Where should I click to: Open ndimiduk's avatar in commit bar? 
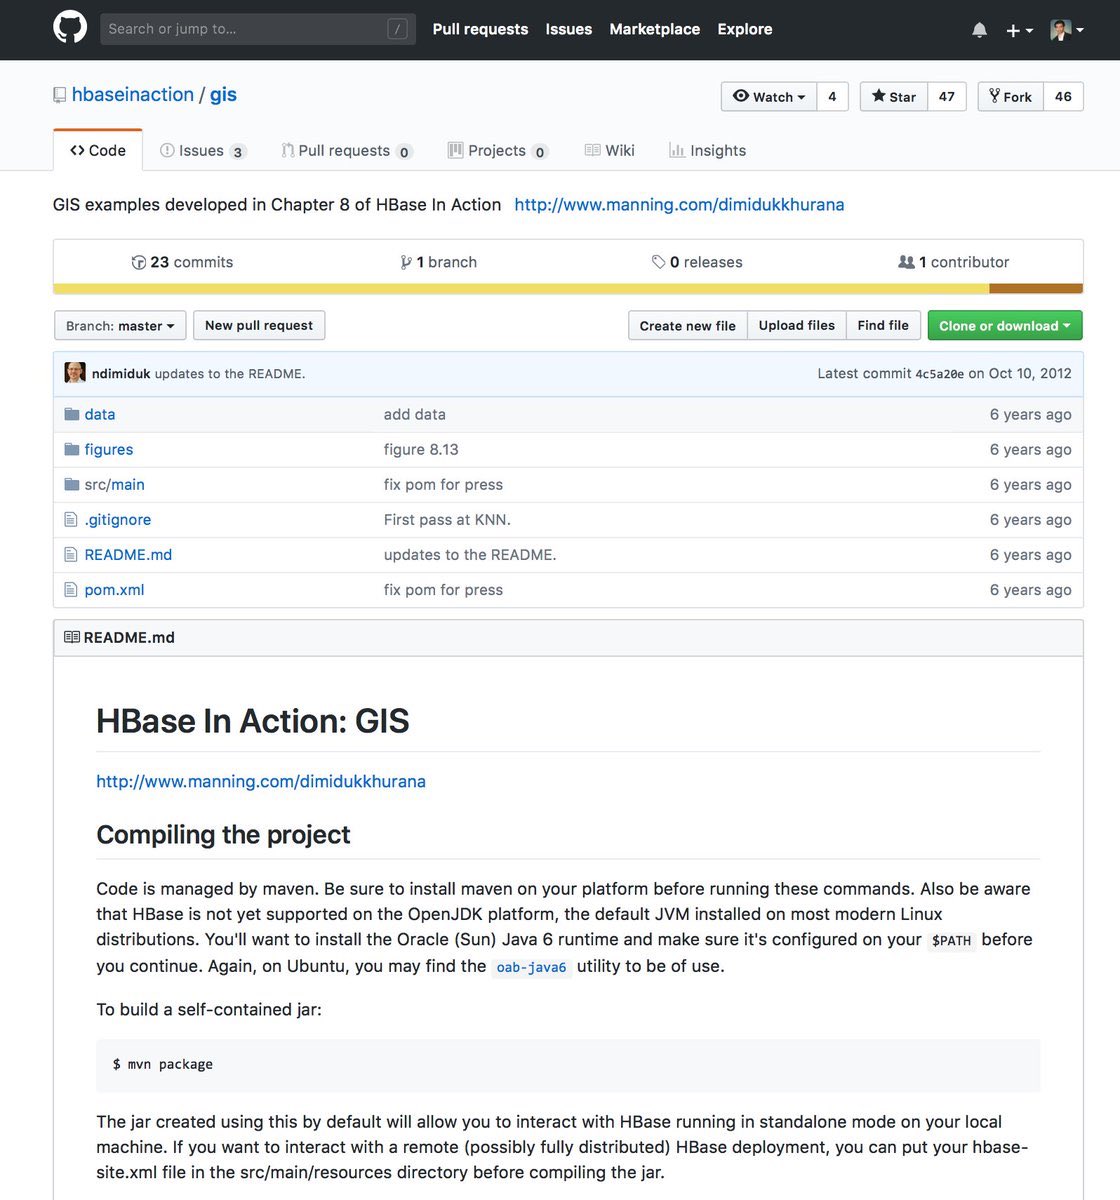(75, 373)
